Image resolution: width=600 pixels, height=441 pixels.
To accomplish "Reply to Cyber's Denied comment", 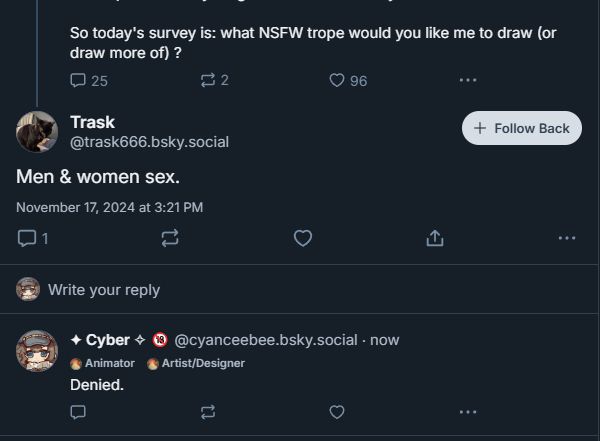I will 79,411.
